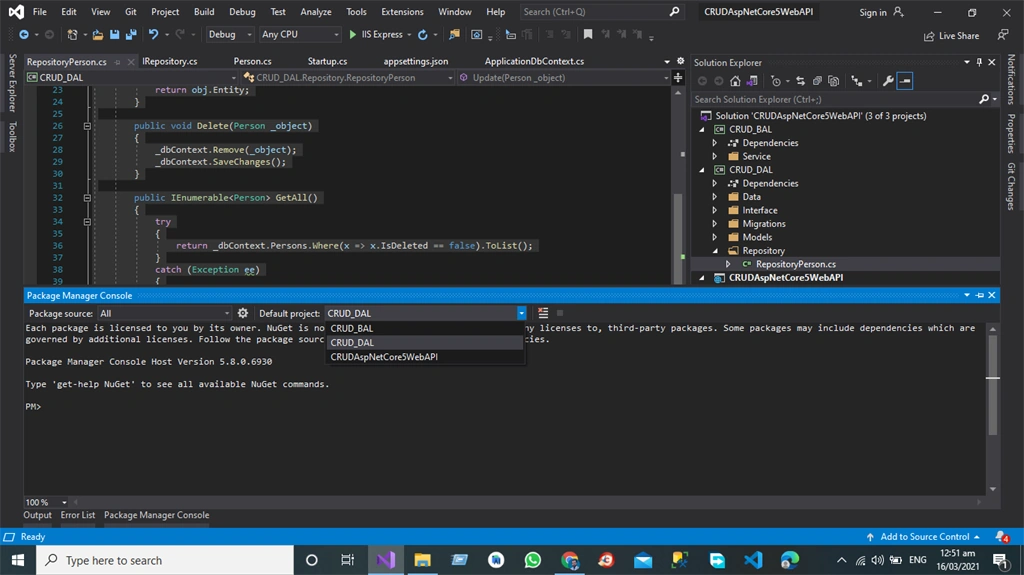Click Sync with Active Document icon
This screenshot has height=575, width=1024.
pos(800,81)
